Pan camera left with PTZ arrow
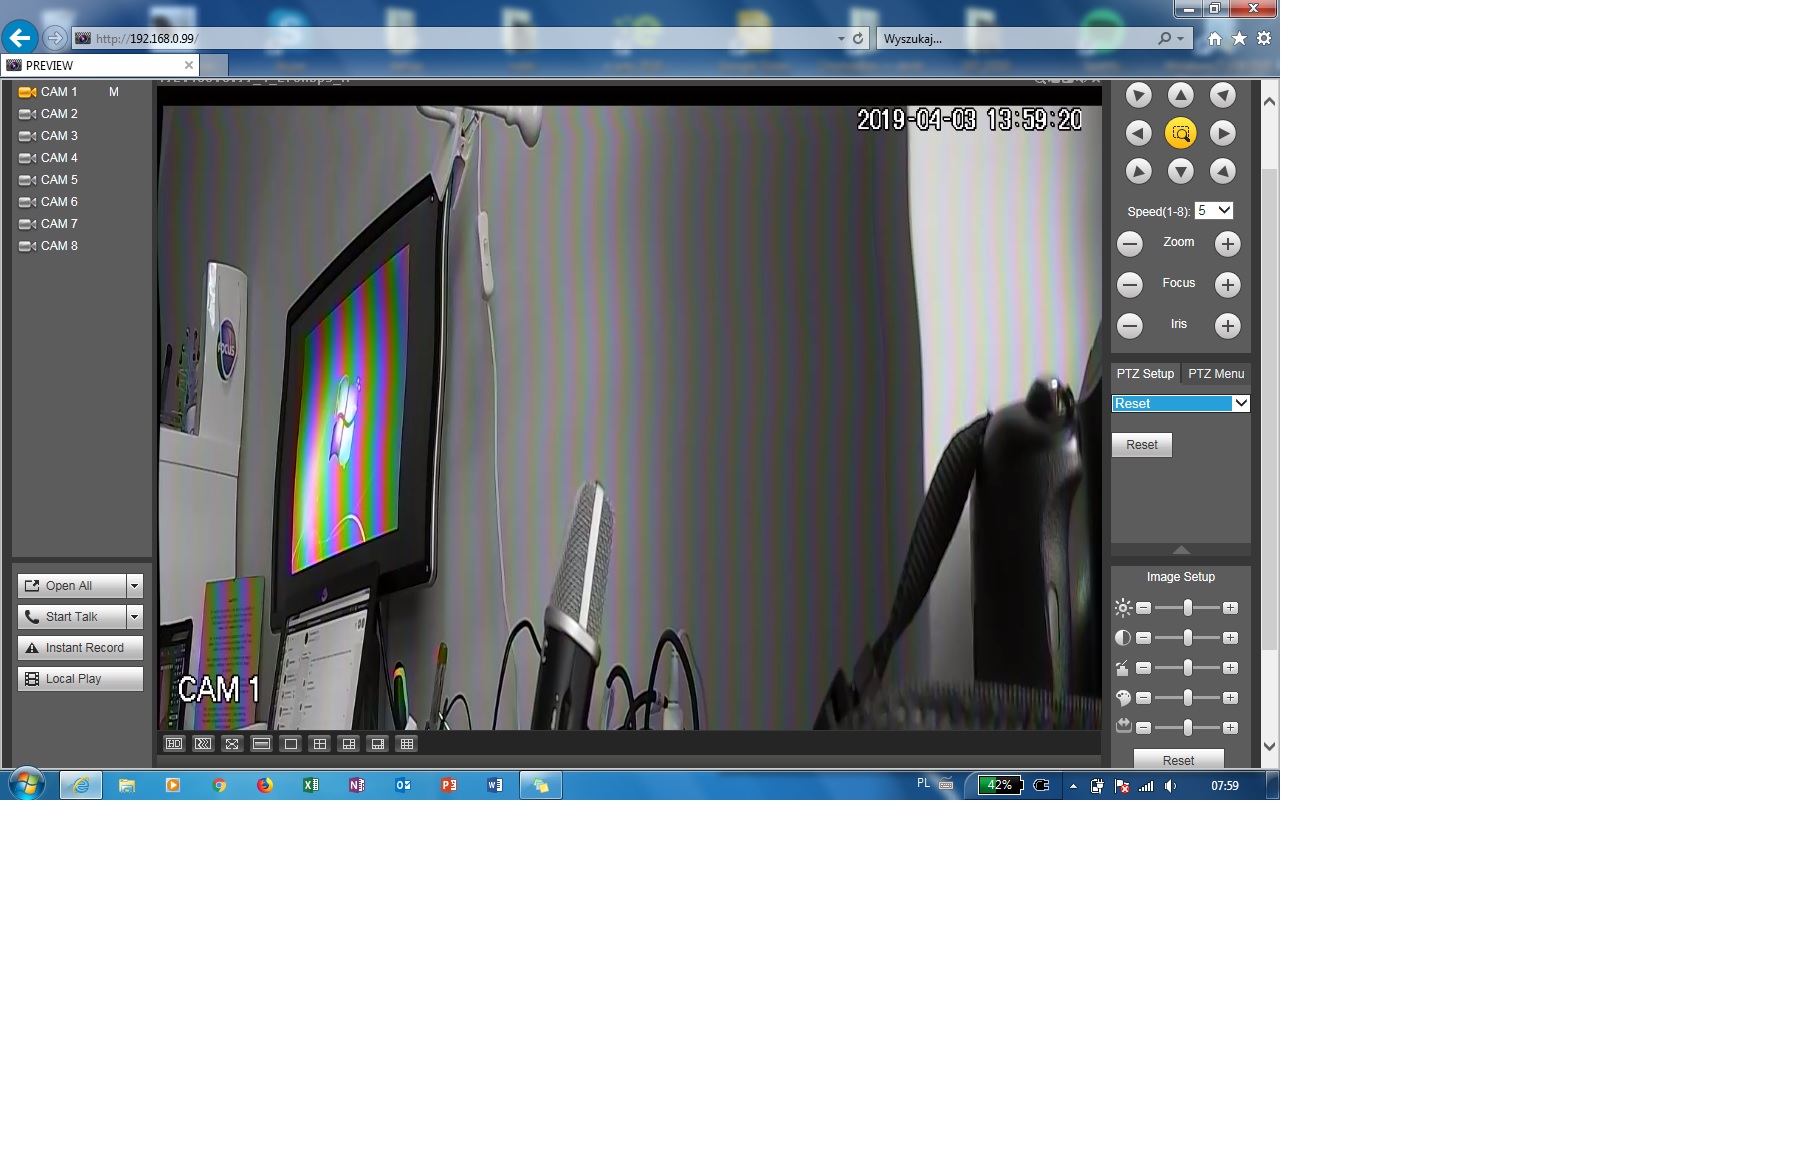1818x1170 pixels. coord(1138,133)
